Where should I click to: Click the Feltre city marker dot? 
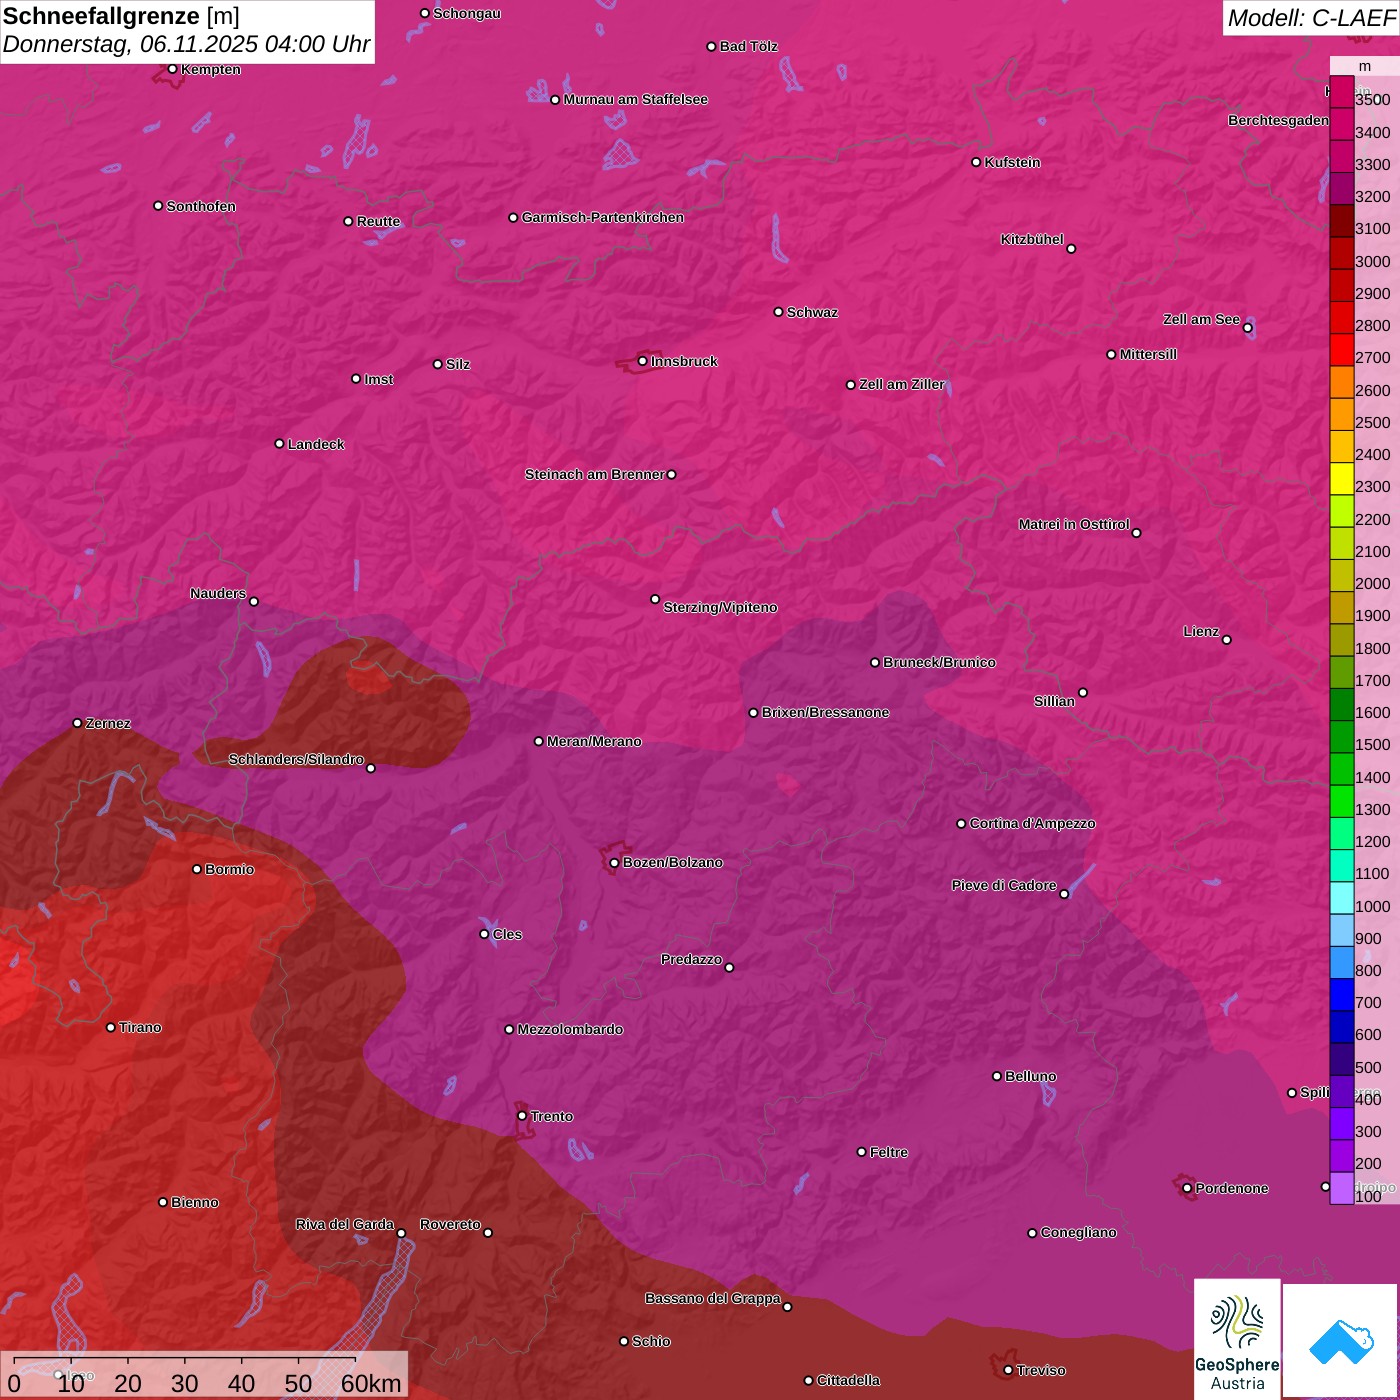[861, 1152]
